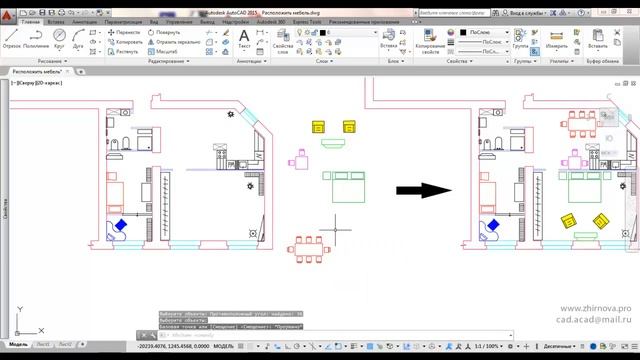The image size is (640, 360).
Task: Click the command line input field
Action: tap(335, 336)
